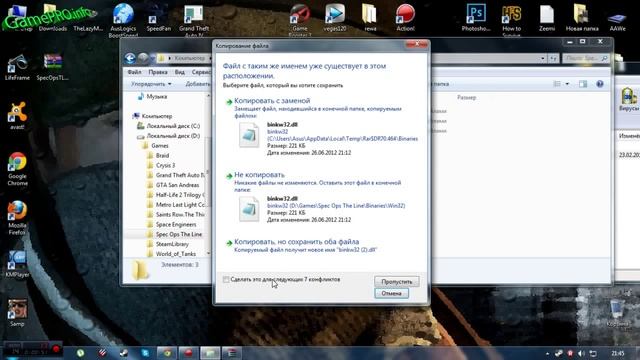
Task: Open the view options dropdown arrow in Explorer
Action: tap(567, 84)
